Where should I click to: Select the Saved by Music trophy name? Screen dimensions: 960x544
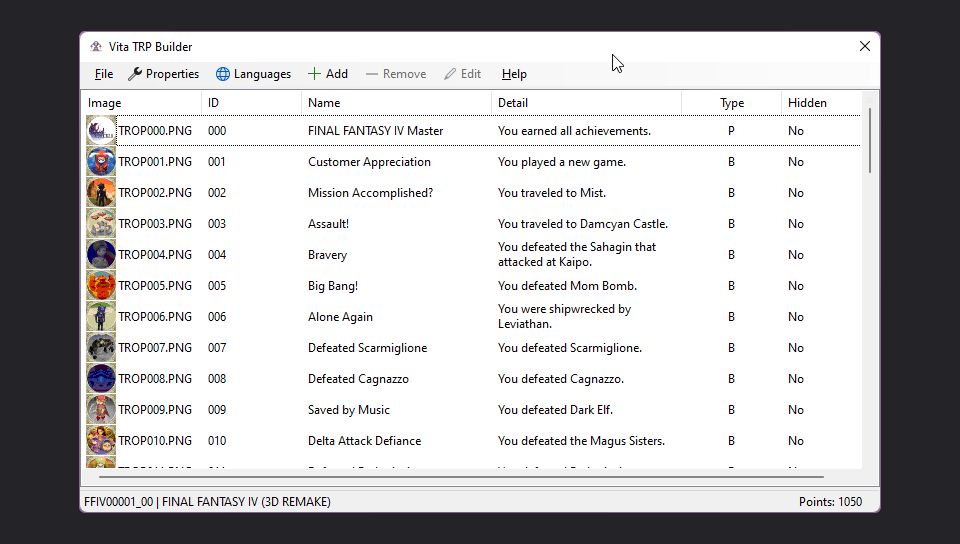coord(349,410)
